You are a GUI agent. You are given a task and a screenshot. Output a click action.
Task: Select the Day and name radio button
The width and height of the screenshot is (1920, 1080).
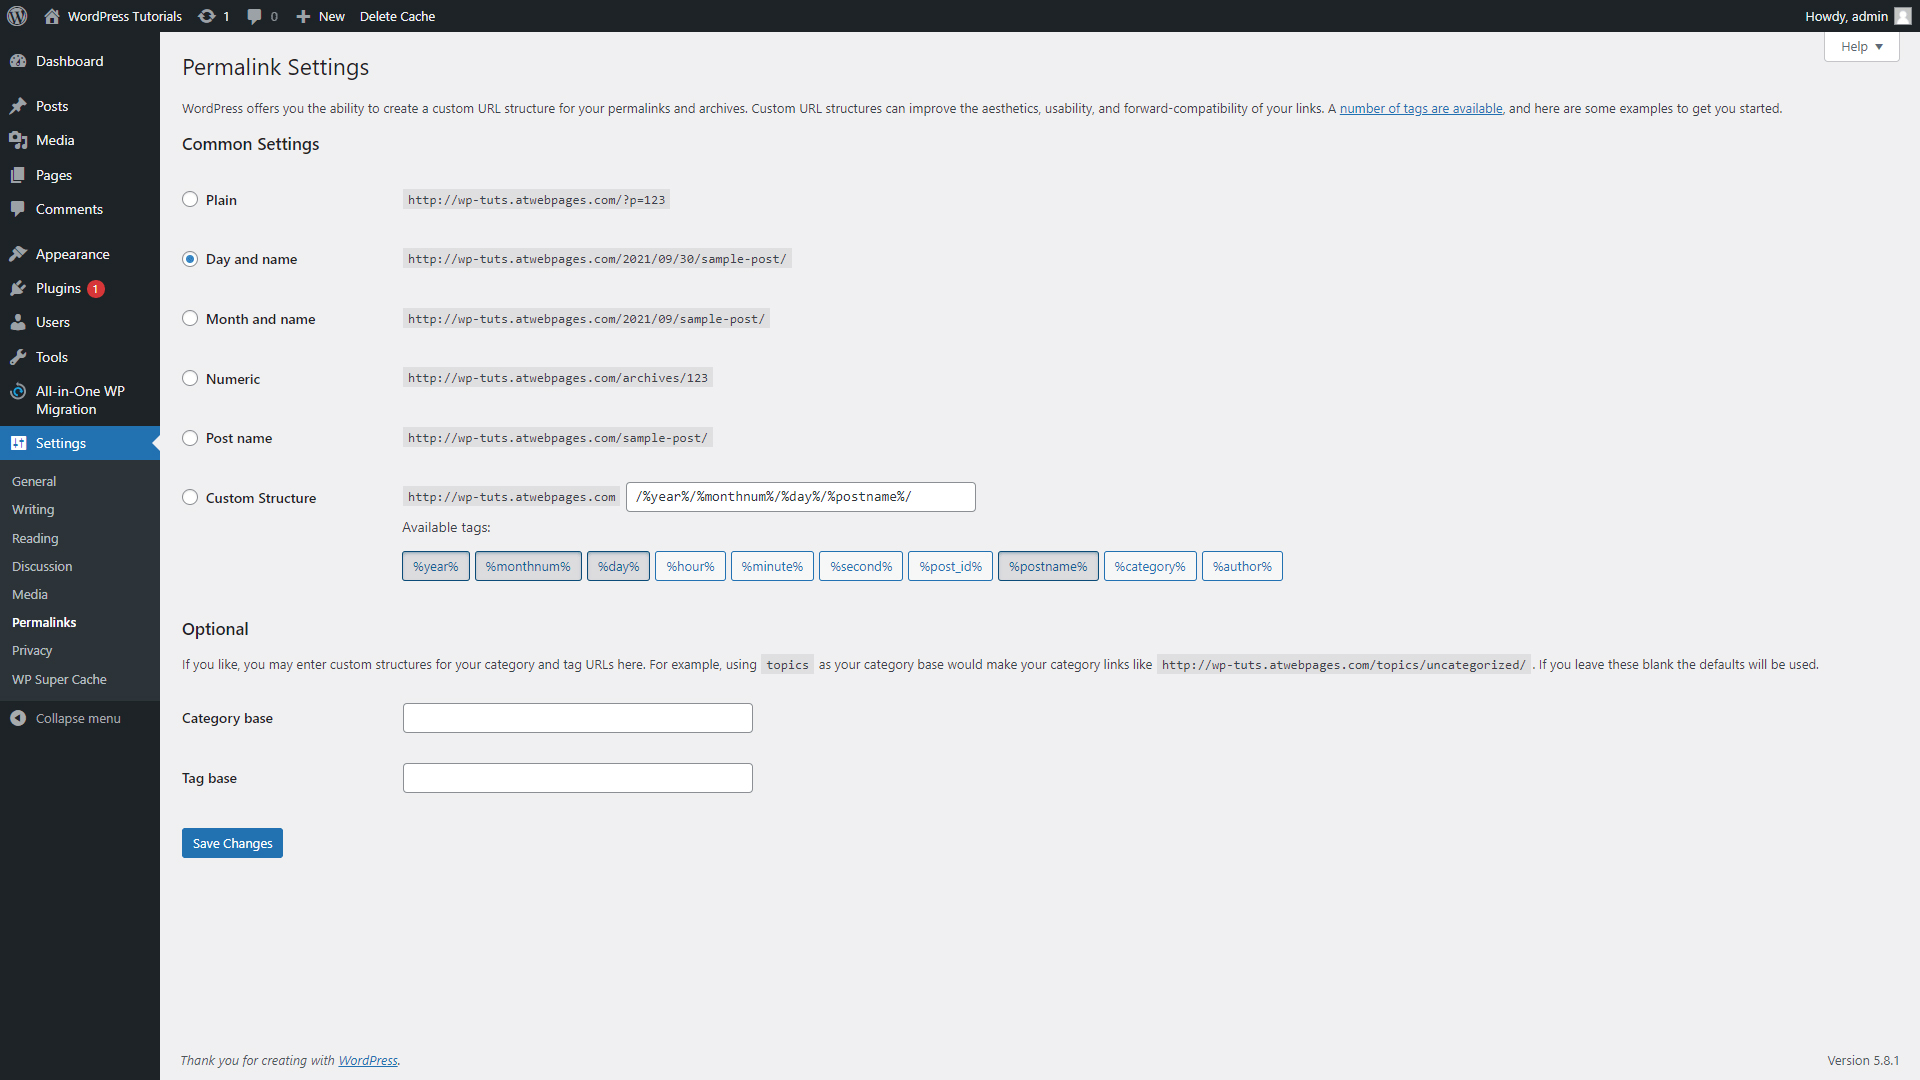point(190,259)
